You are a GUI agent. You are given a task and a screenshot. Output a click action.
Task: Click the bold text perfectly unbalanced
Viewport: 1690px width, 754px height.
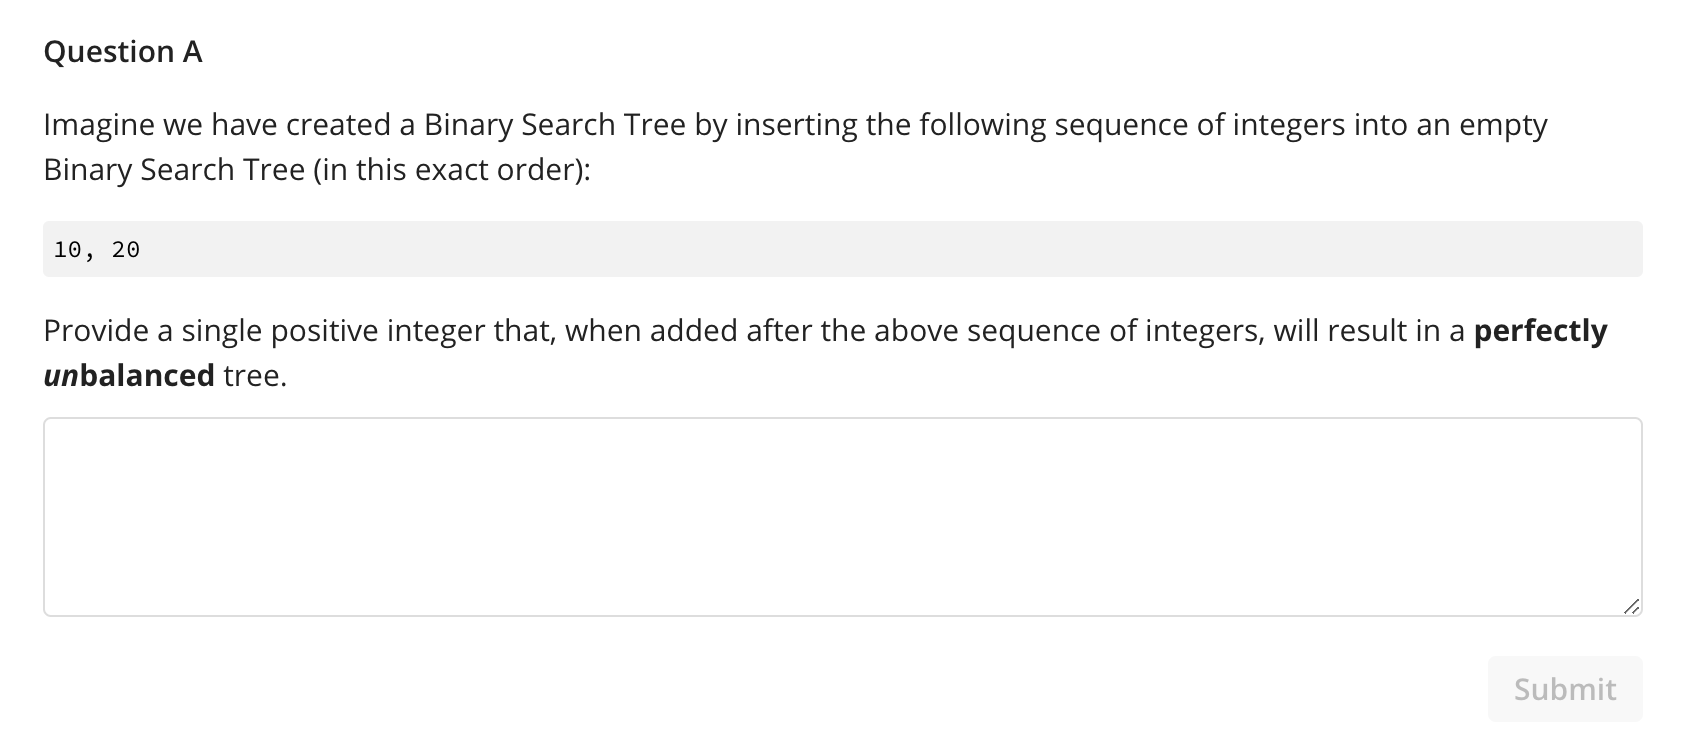[x=1540, y=331]
